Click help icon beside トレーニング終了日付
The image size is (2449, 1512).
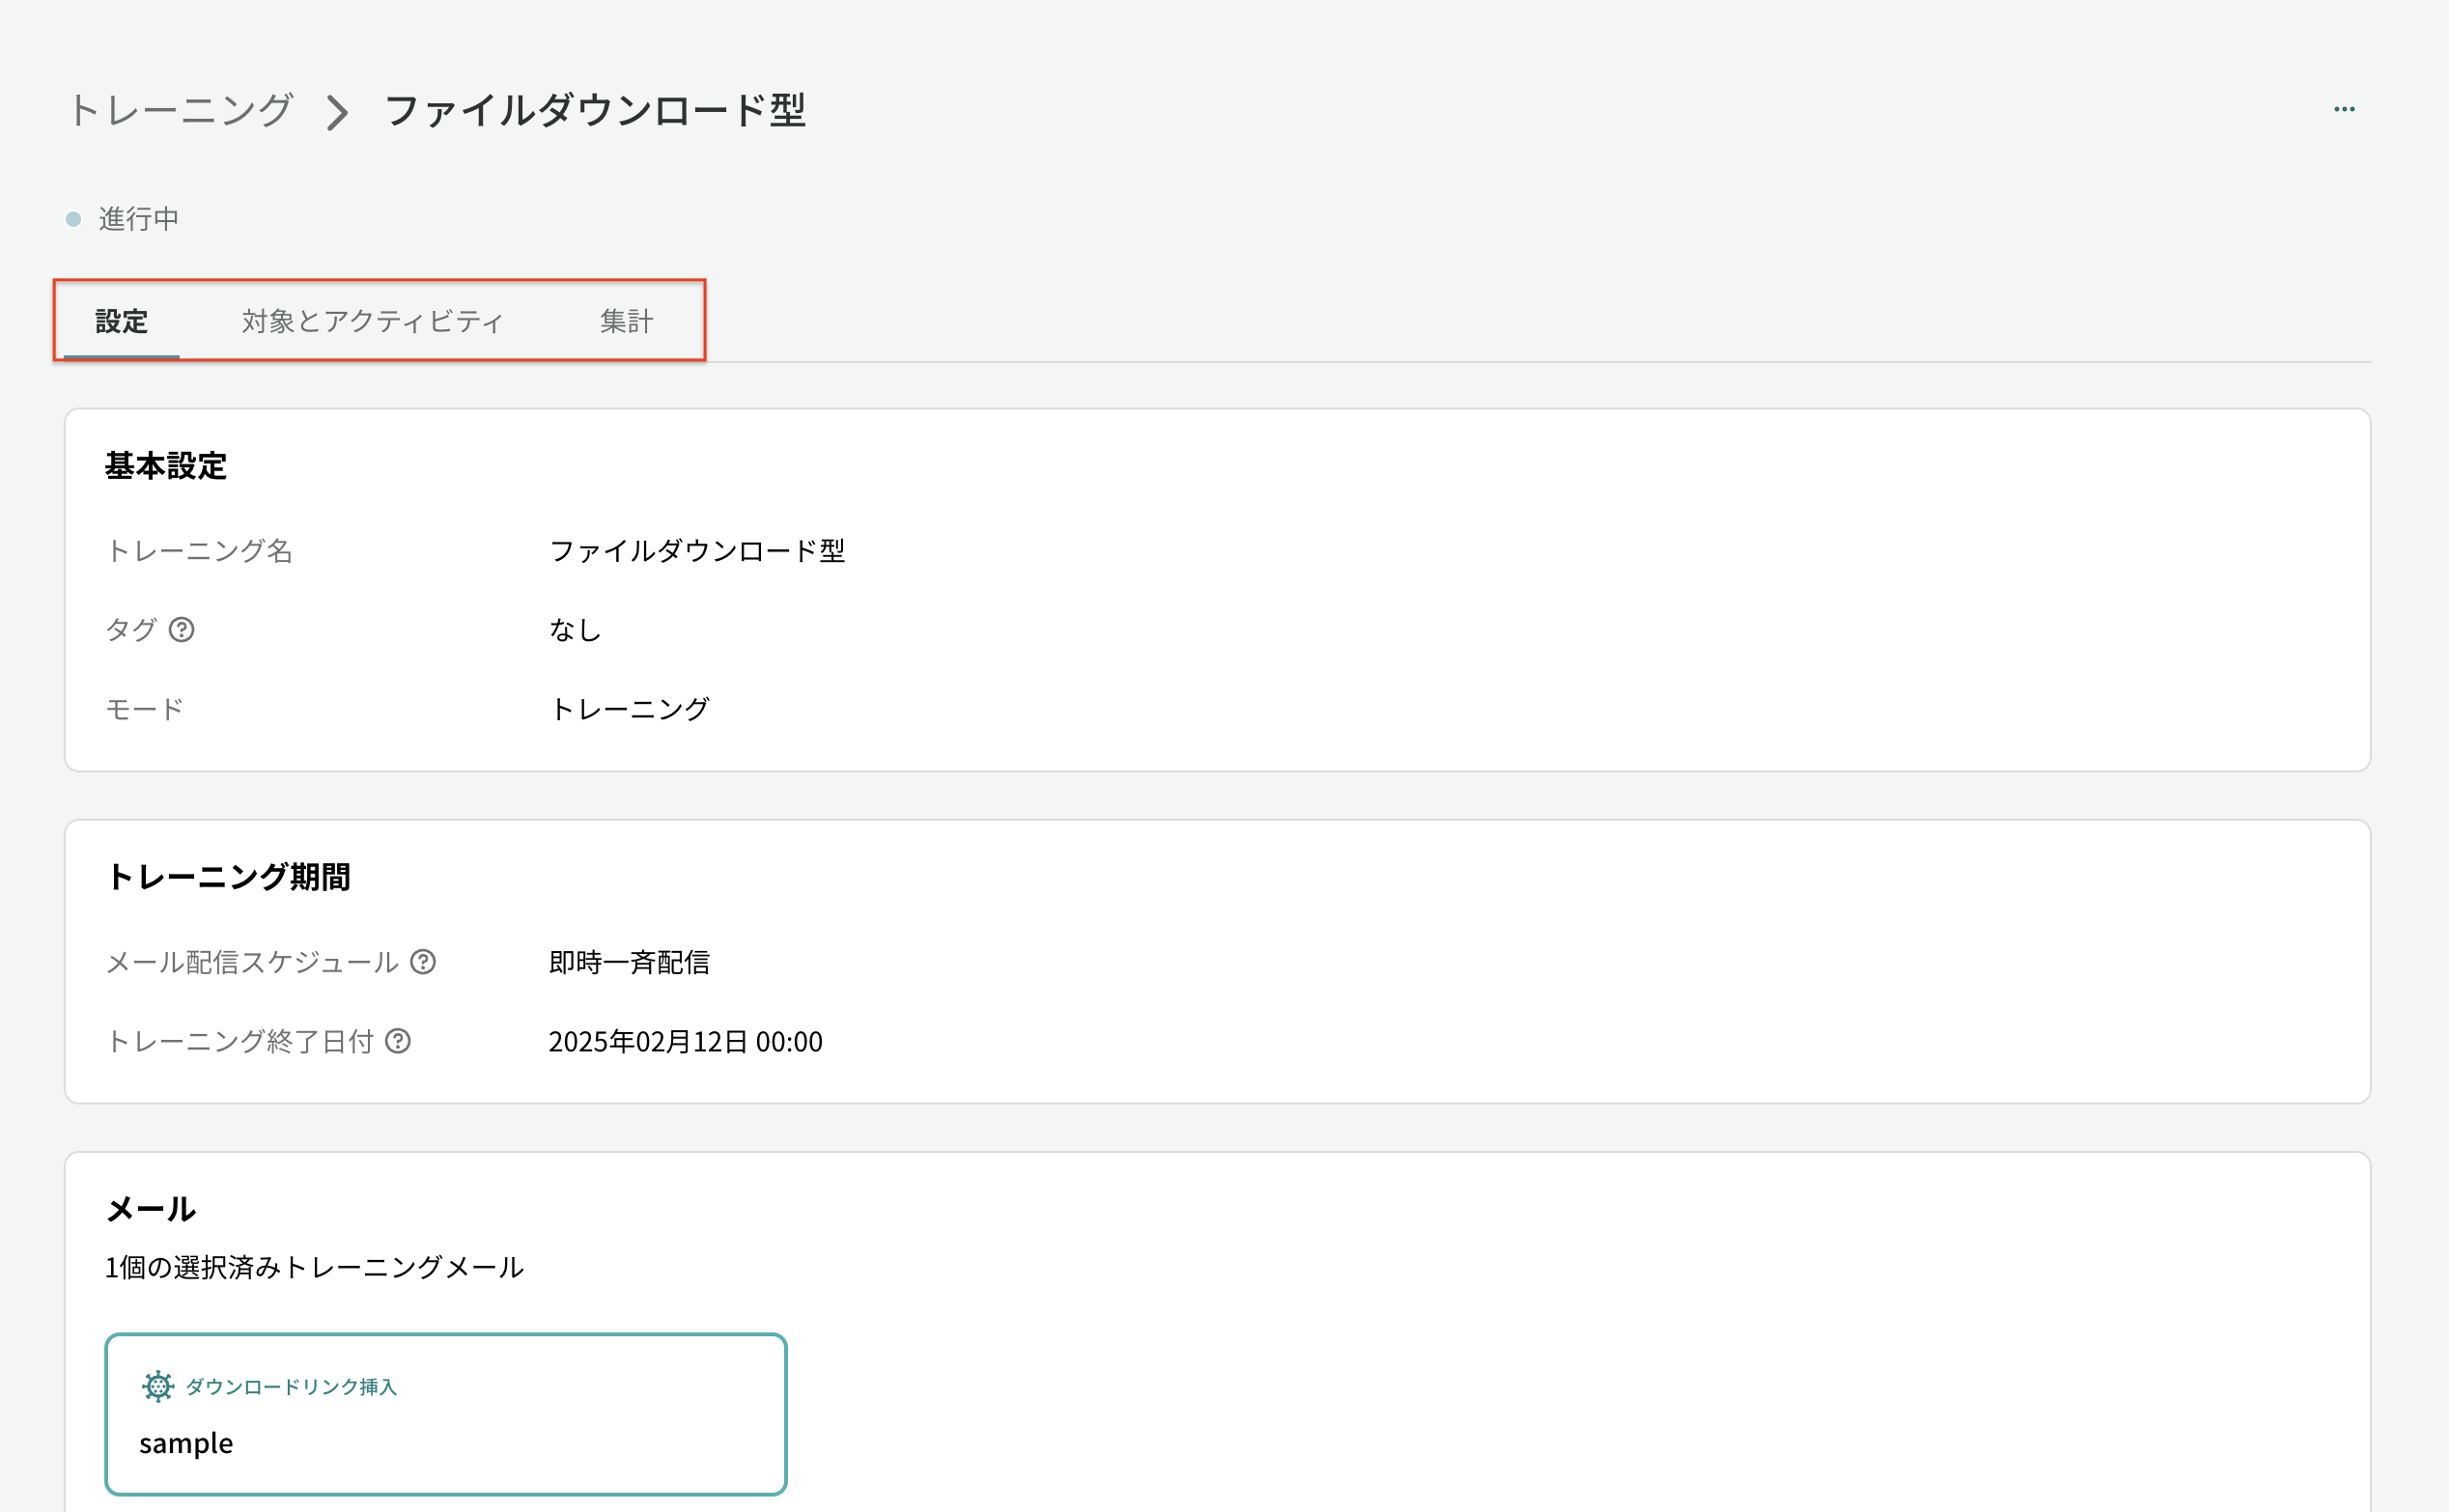click(x=398, y=1041)
